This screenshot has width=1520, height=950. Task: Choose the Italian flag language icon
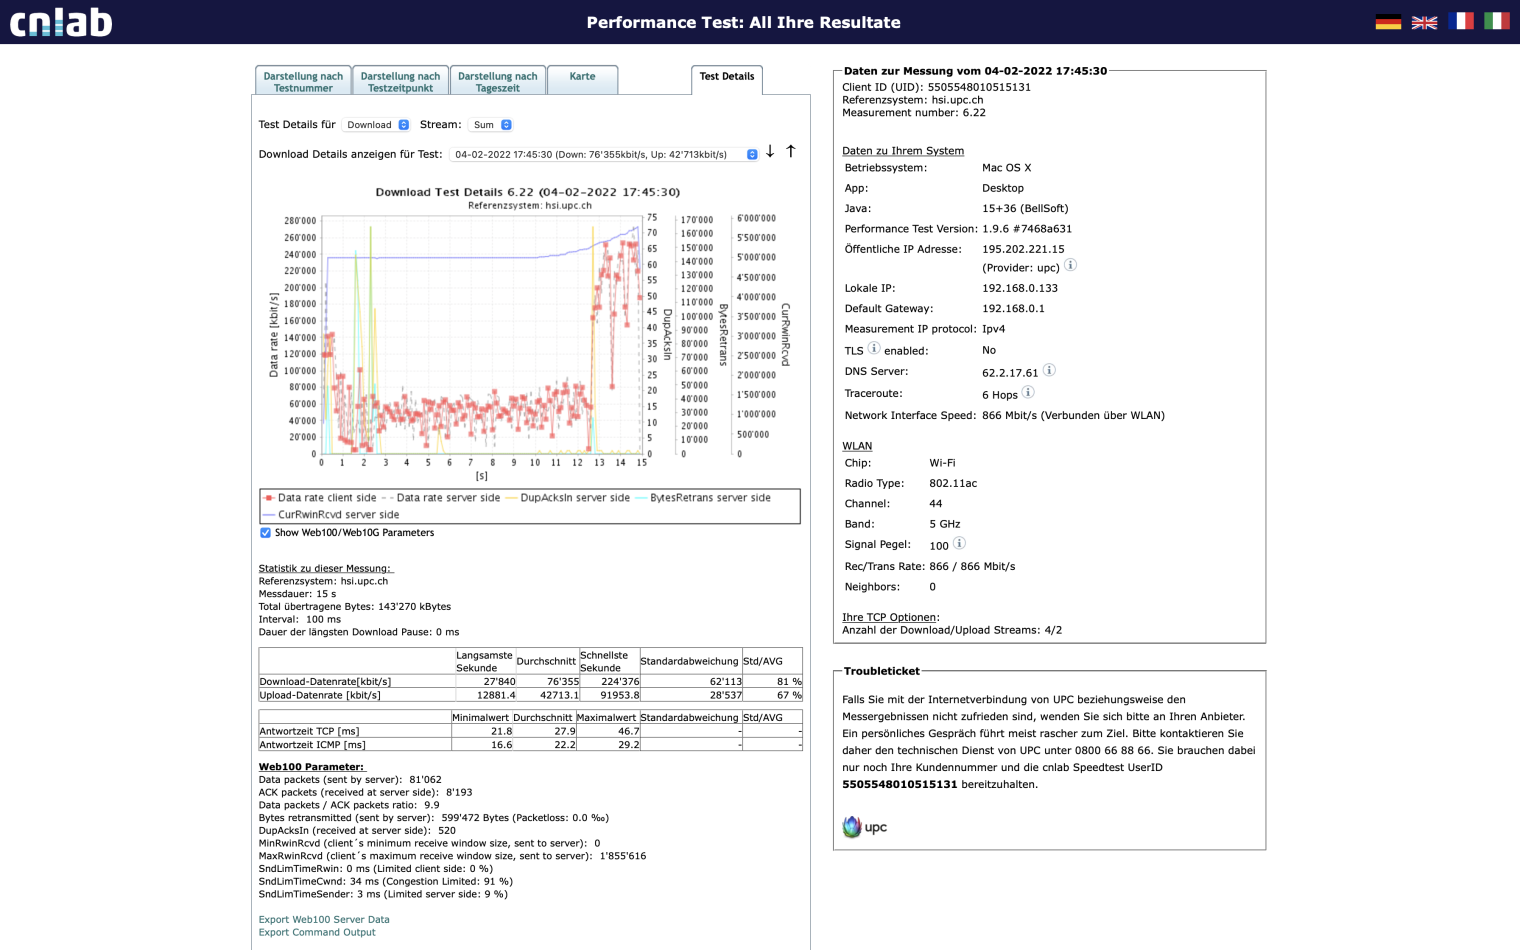coord(1496,21)
